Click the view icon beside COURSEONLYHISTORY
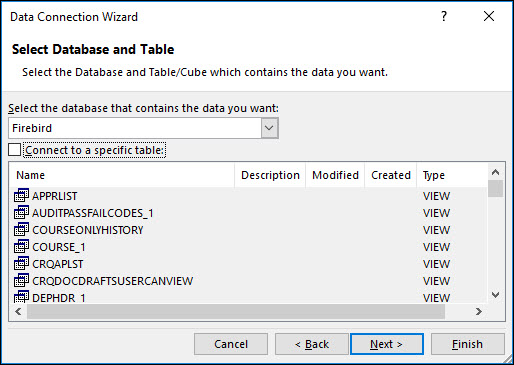 (21, 230)
